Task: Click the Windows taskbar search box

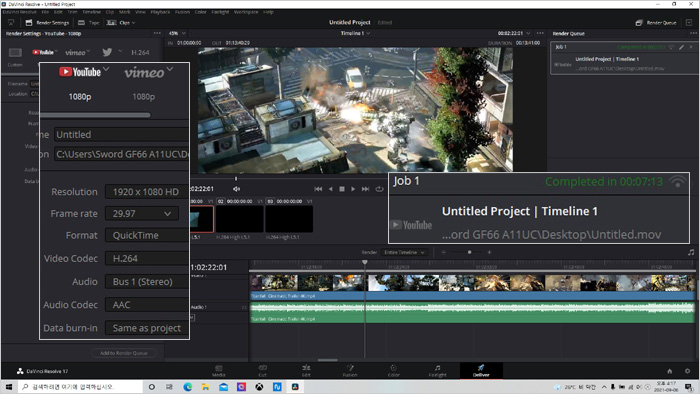Action: 81,387
